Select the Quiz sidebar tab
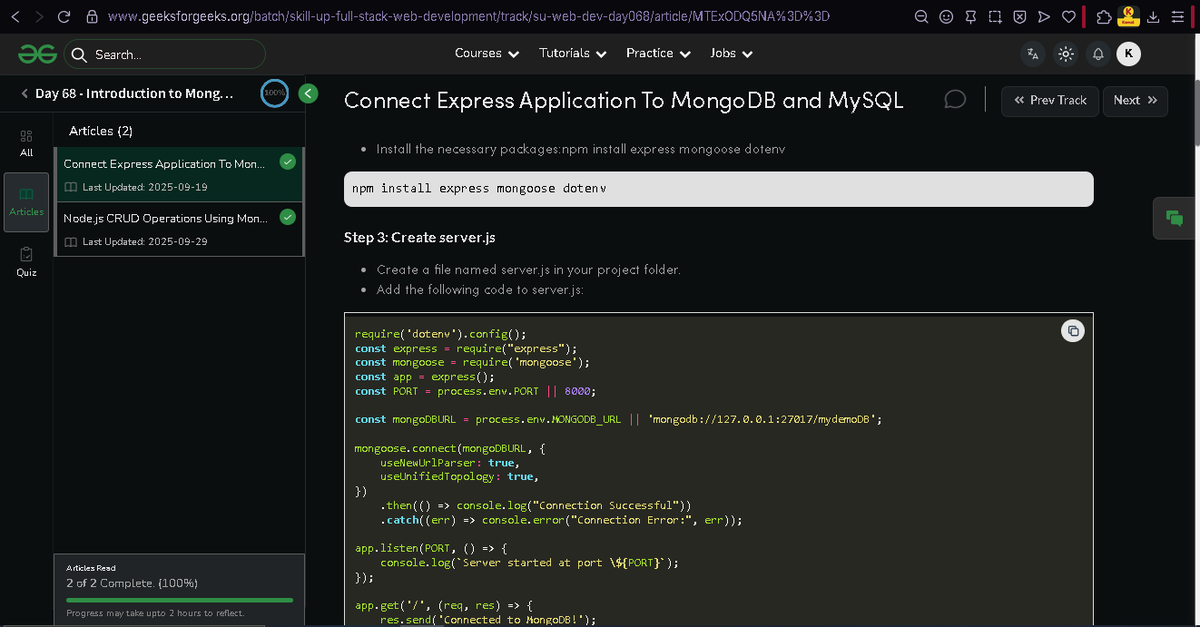 click(27, 260)
